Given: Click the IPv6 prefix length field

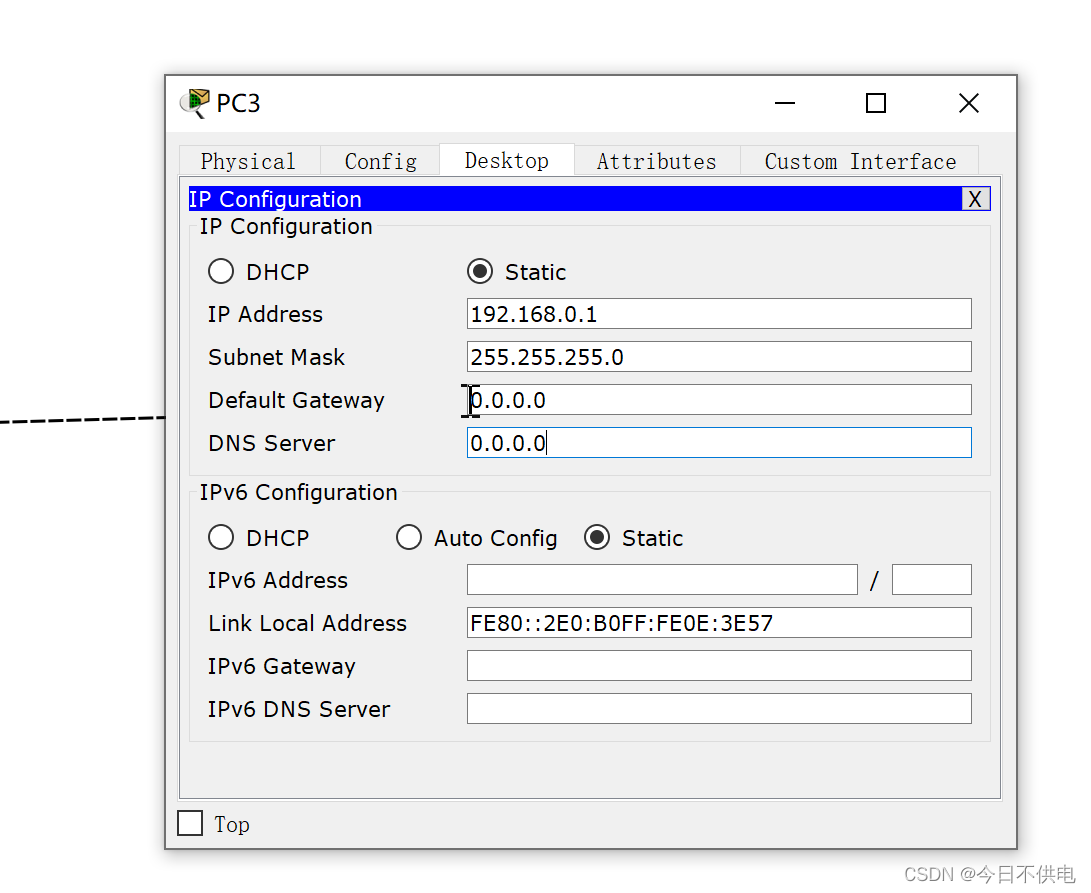Looking at the screenshot, I should tap(932, 580).
